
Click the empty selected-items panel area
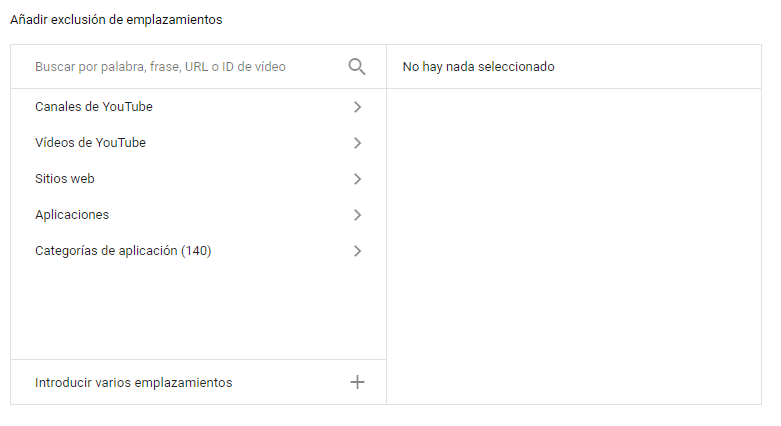click(x=574, y=247)
